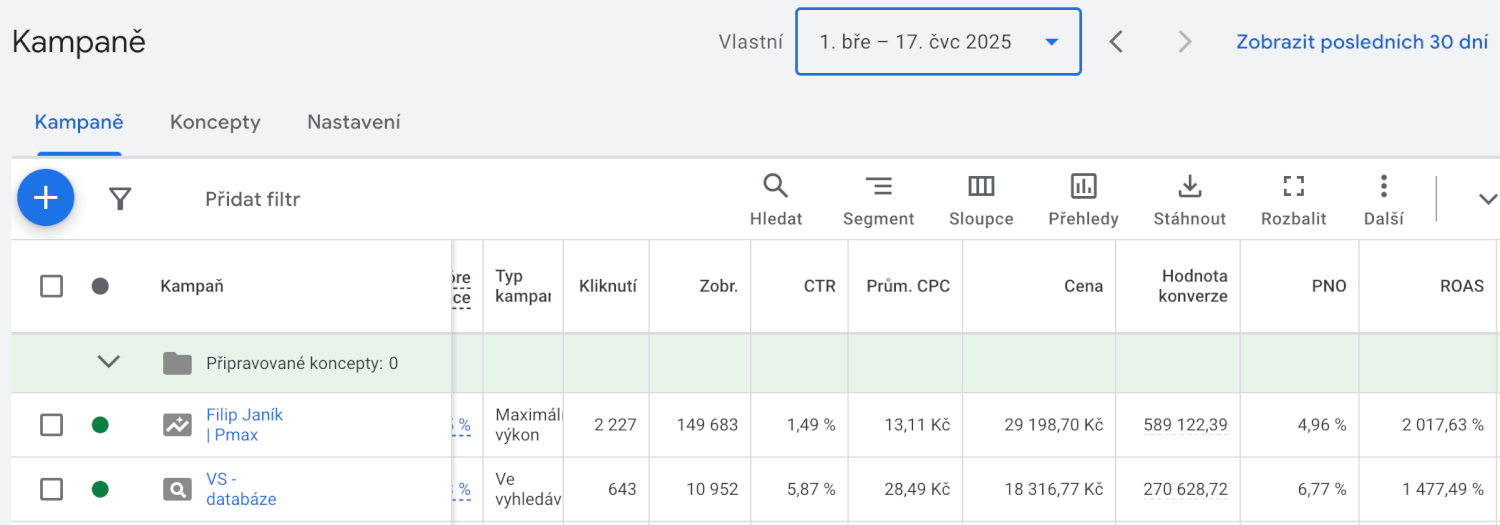Switch to the Nastavení tab
Image resolution: width=1500 pixels, height=525 pixels.
point(354,122)
